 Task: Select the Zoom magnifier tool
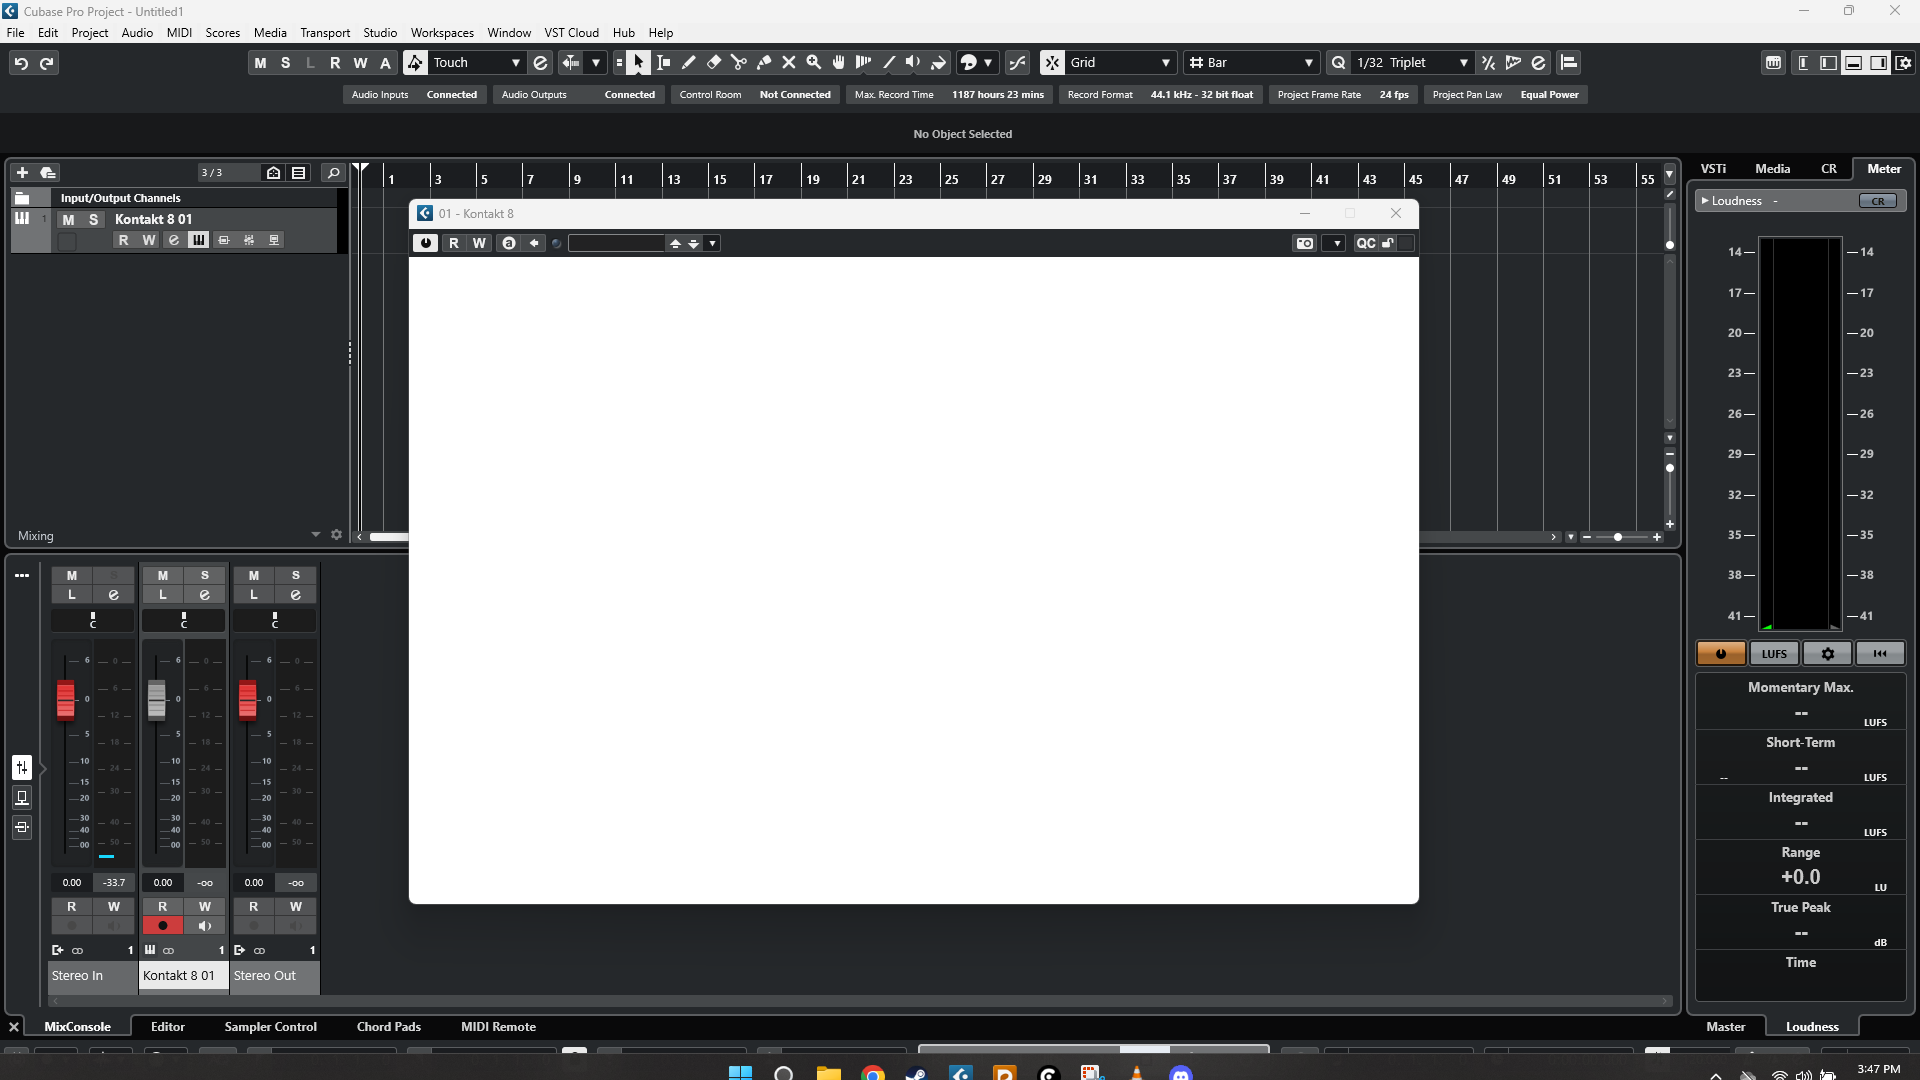(x=813, y=62)
